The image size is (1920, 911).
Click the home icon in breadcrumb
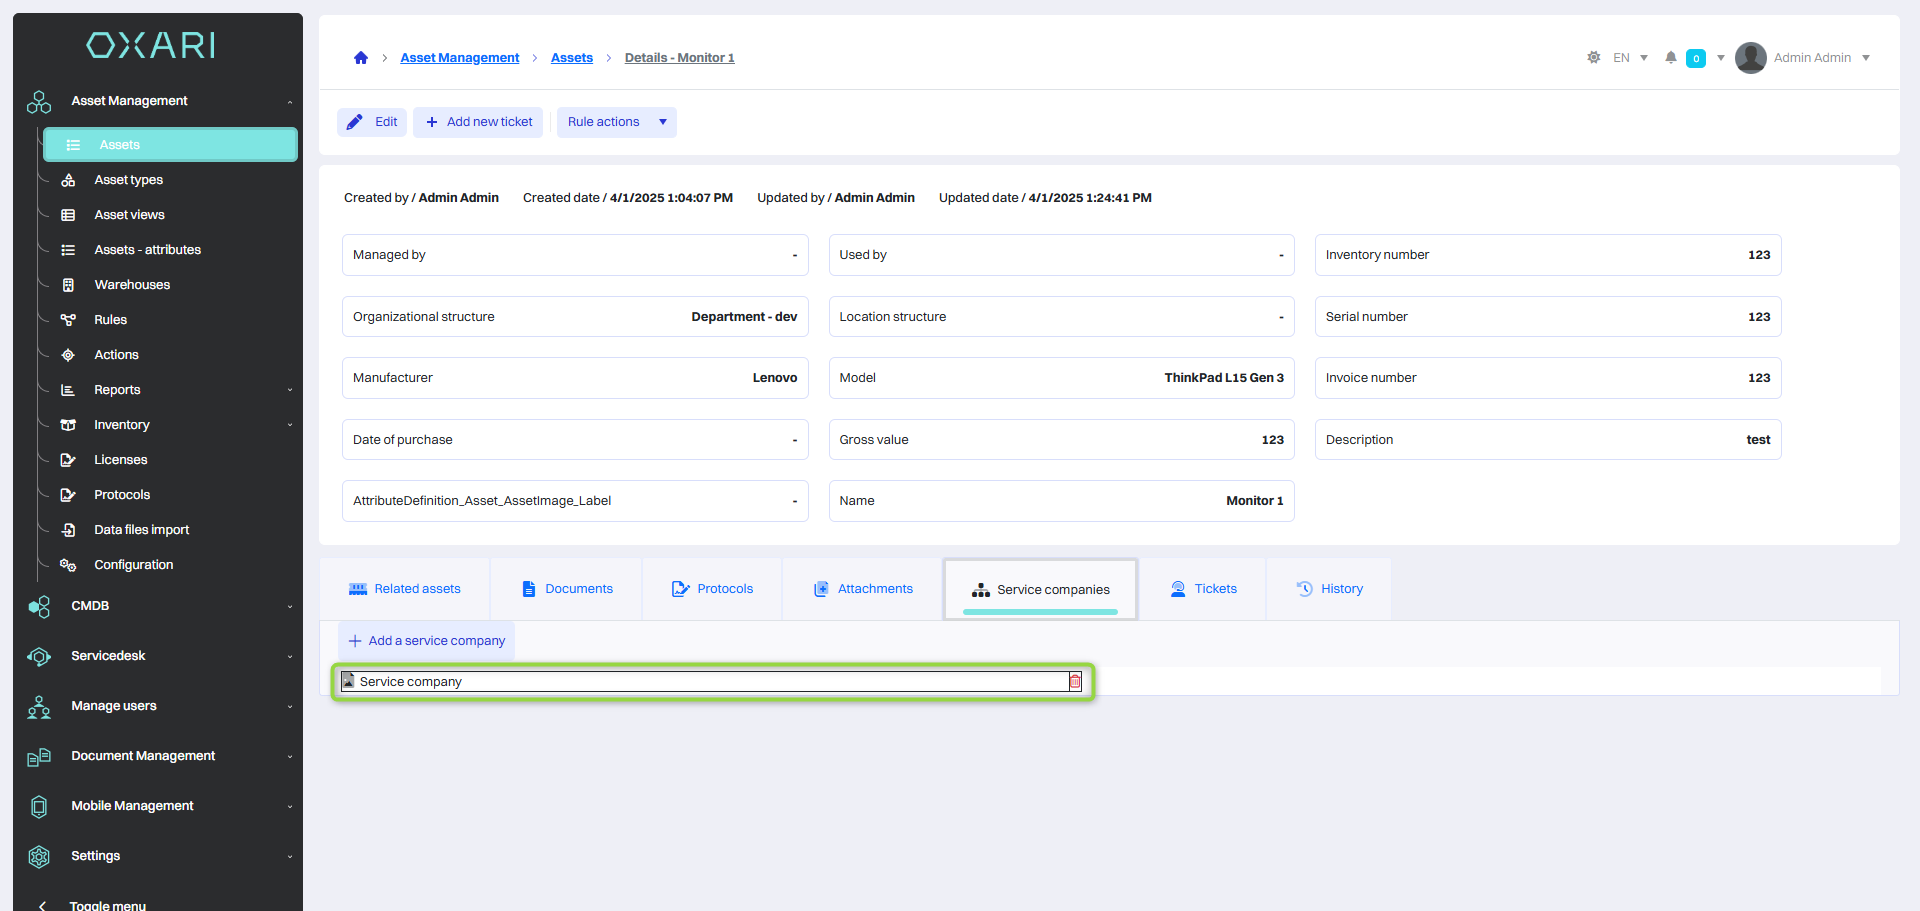pos(361,58)
